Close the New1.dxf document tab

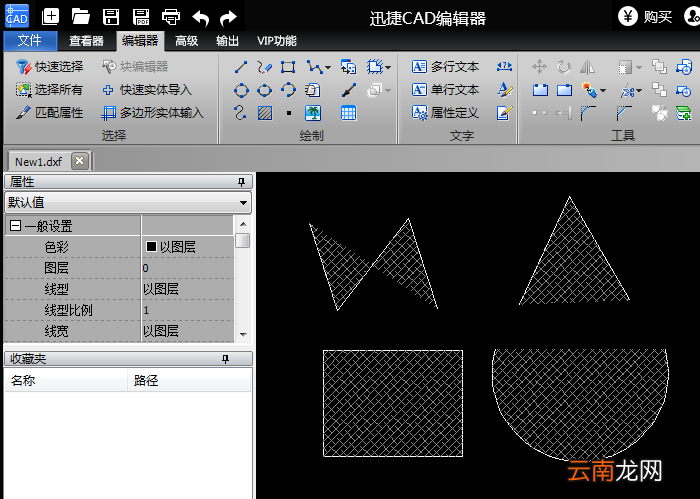pos(79,161)
